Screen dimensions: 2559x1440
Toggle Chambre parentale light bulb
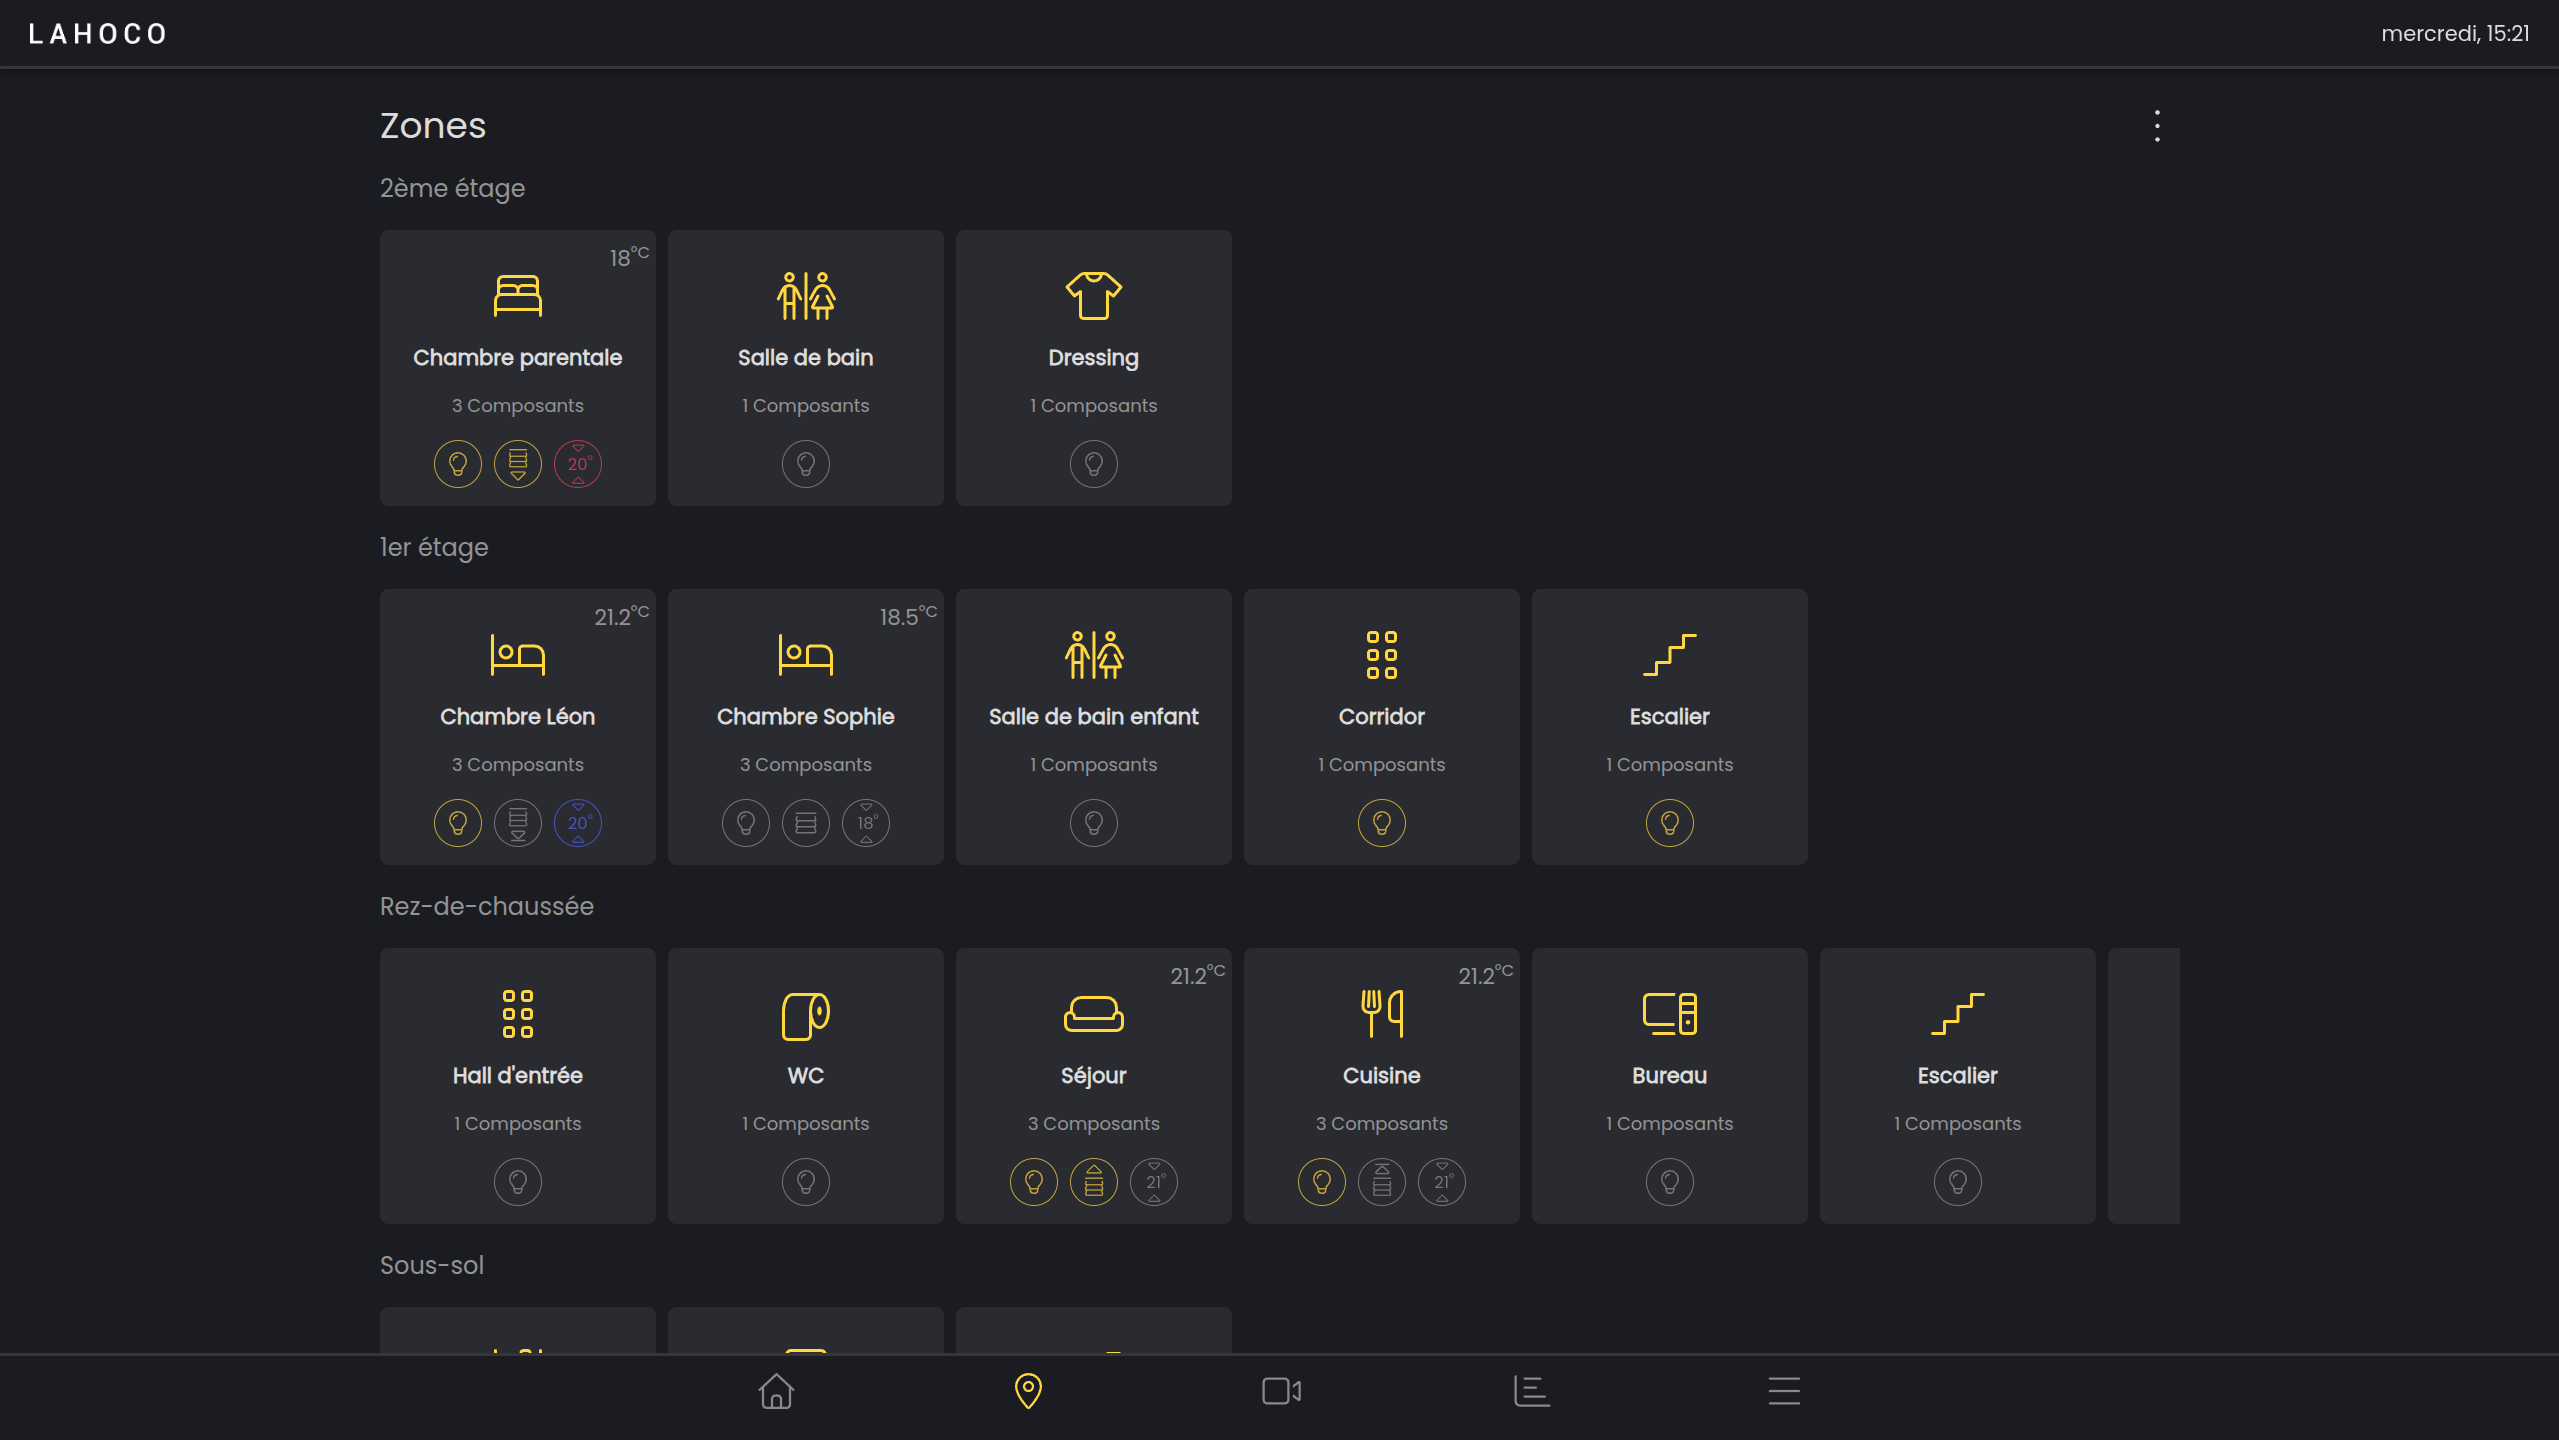[x=458, y=464]
